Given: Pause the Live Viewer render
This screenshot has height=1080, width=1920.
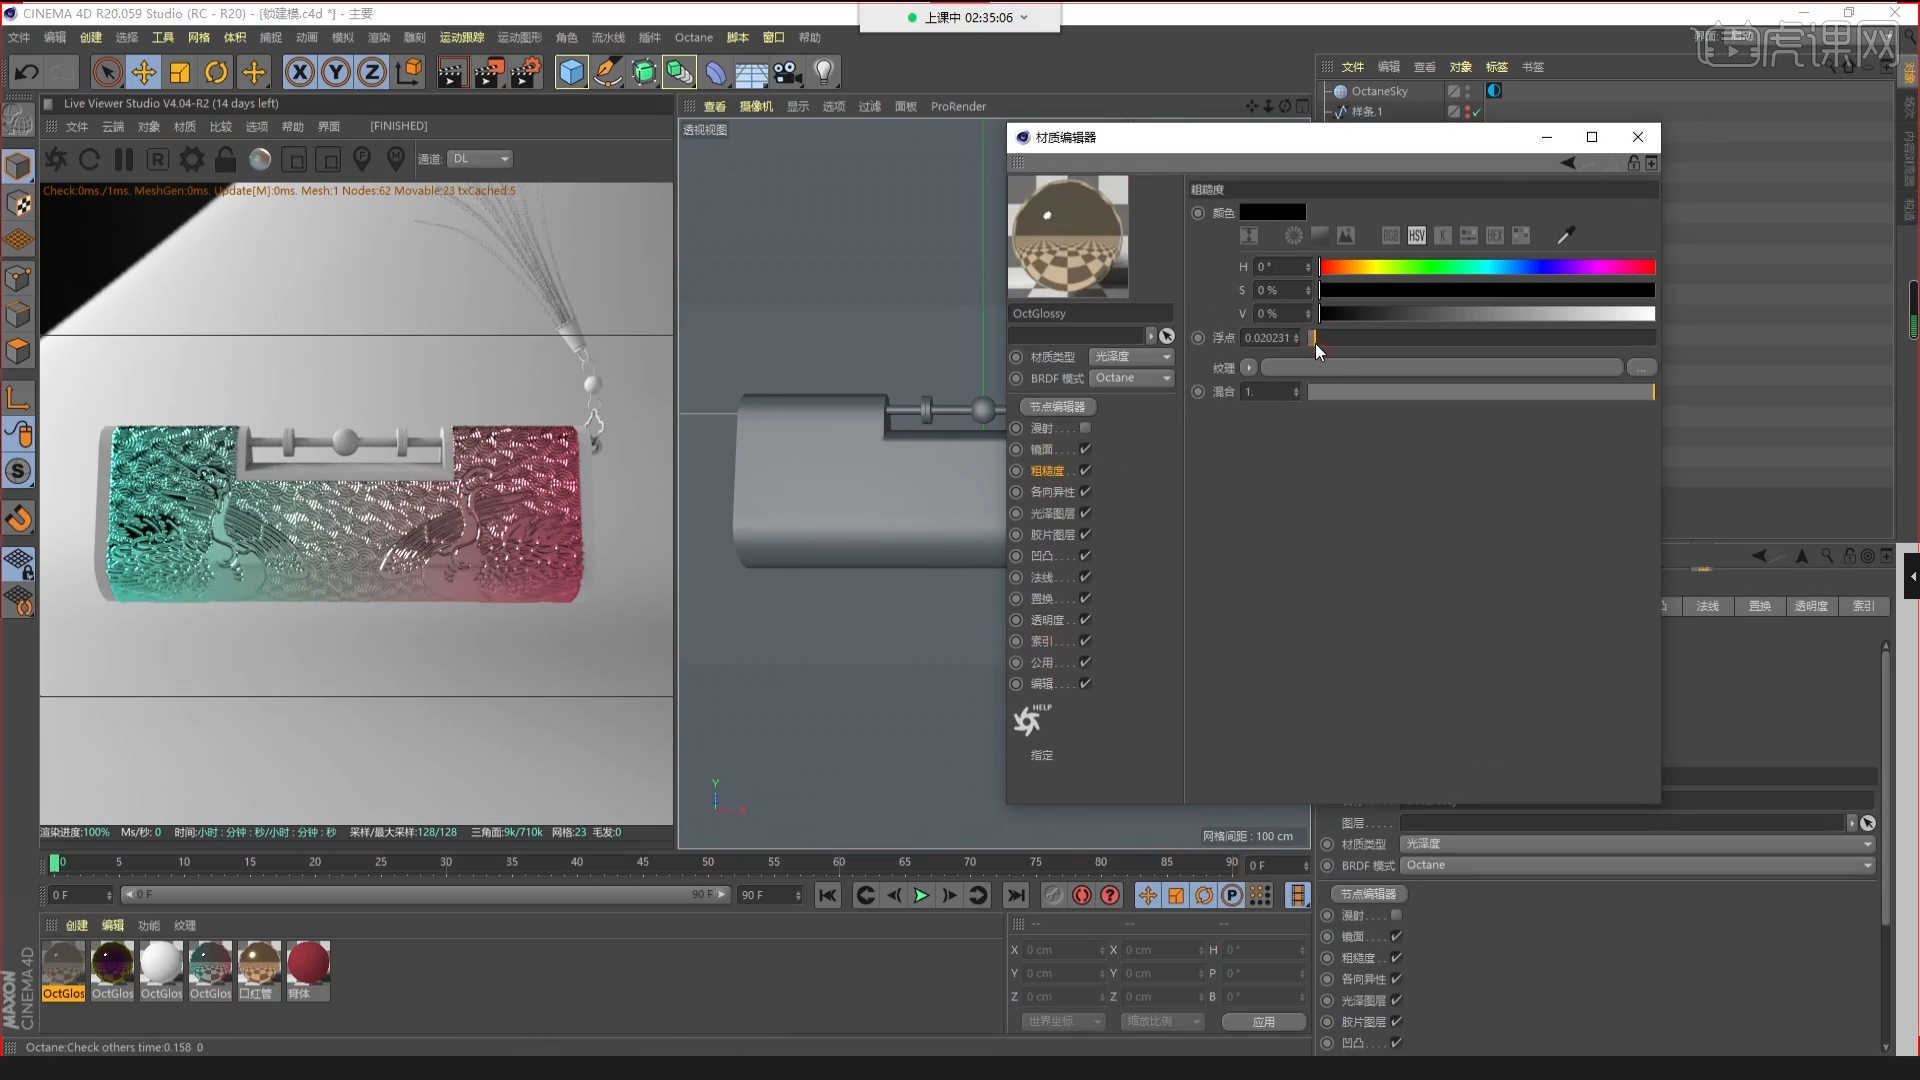Looking at the screenshot, I should pos(124,159).
